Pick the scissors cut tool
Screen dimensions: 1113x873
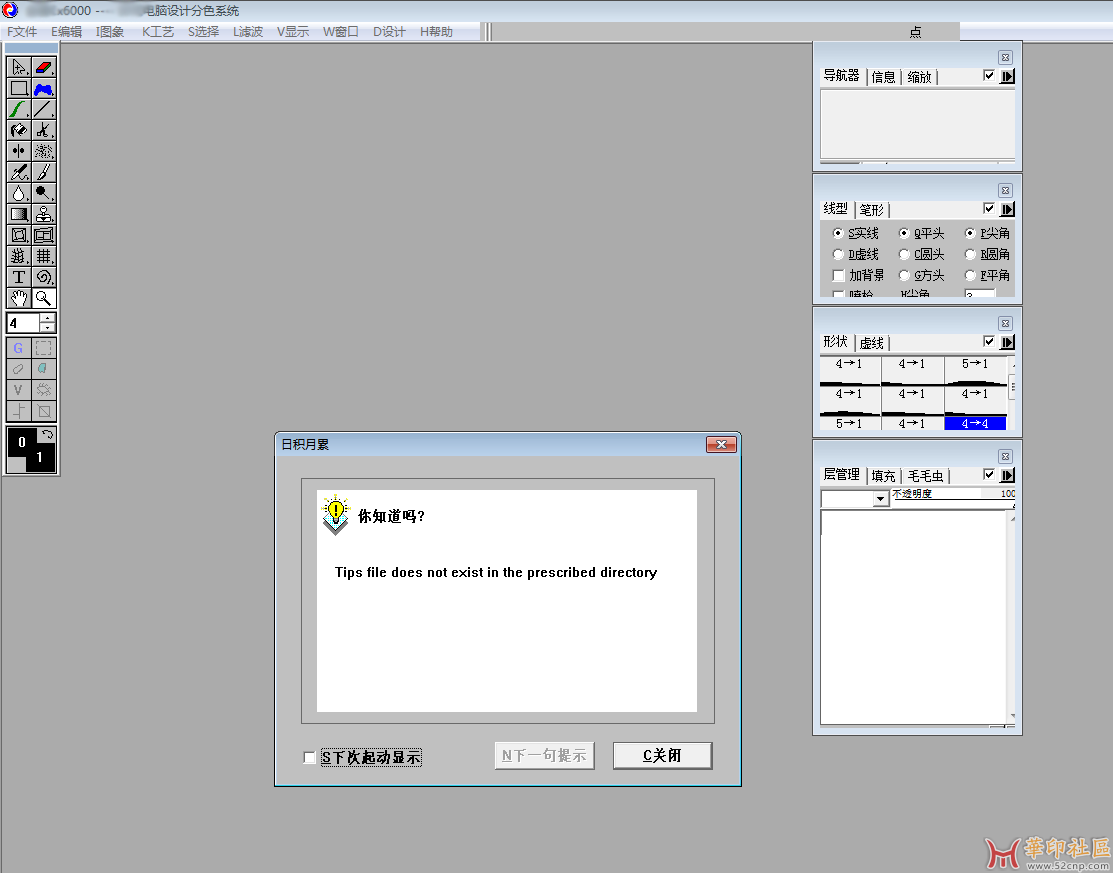pyautogui.click(x=44, y=130)
